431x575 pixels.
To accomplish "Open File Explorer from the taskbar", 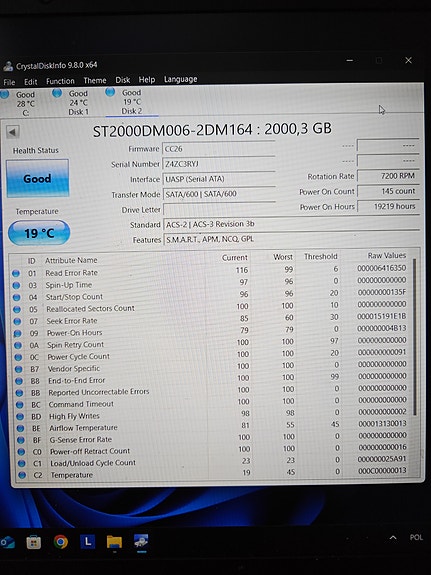I will pos(114,542).
